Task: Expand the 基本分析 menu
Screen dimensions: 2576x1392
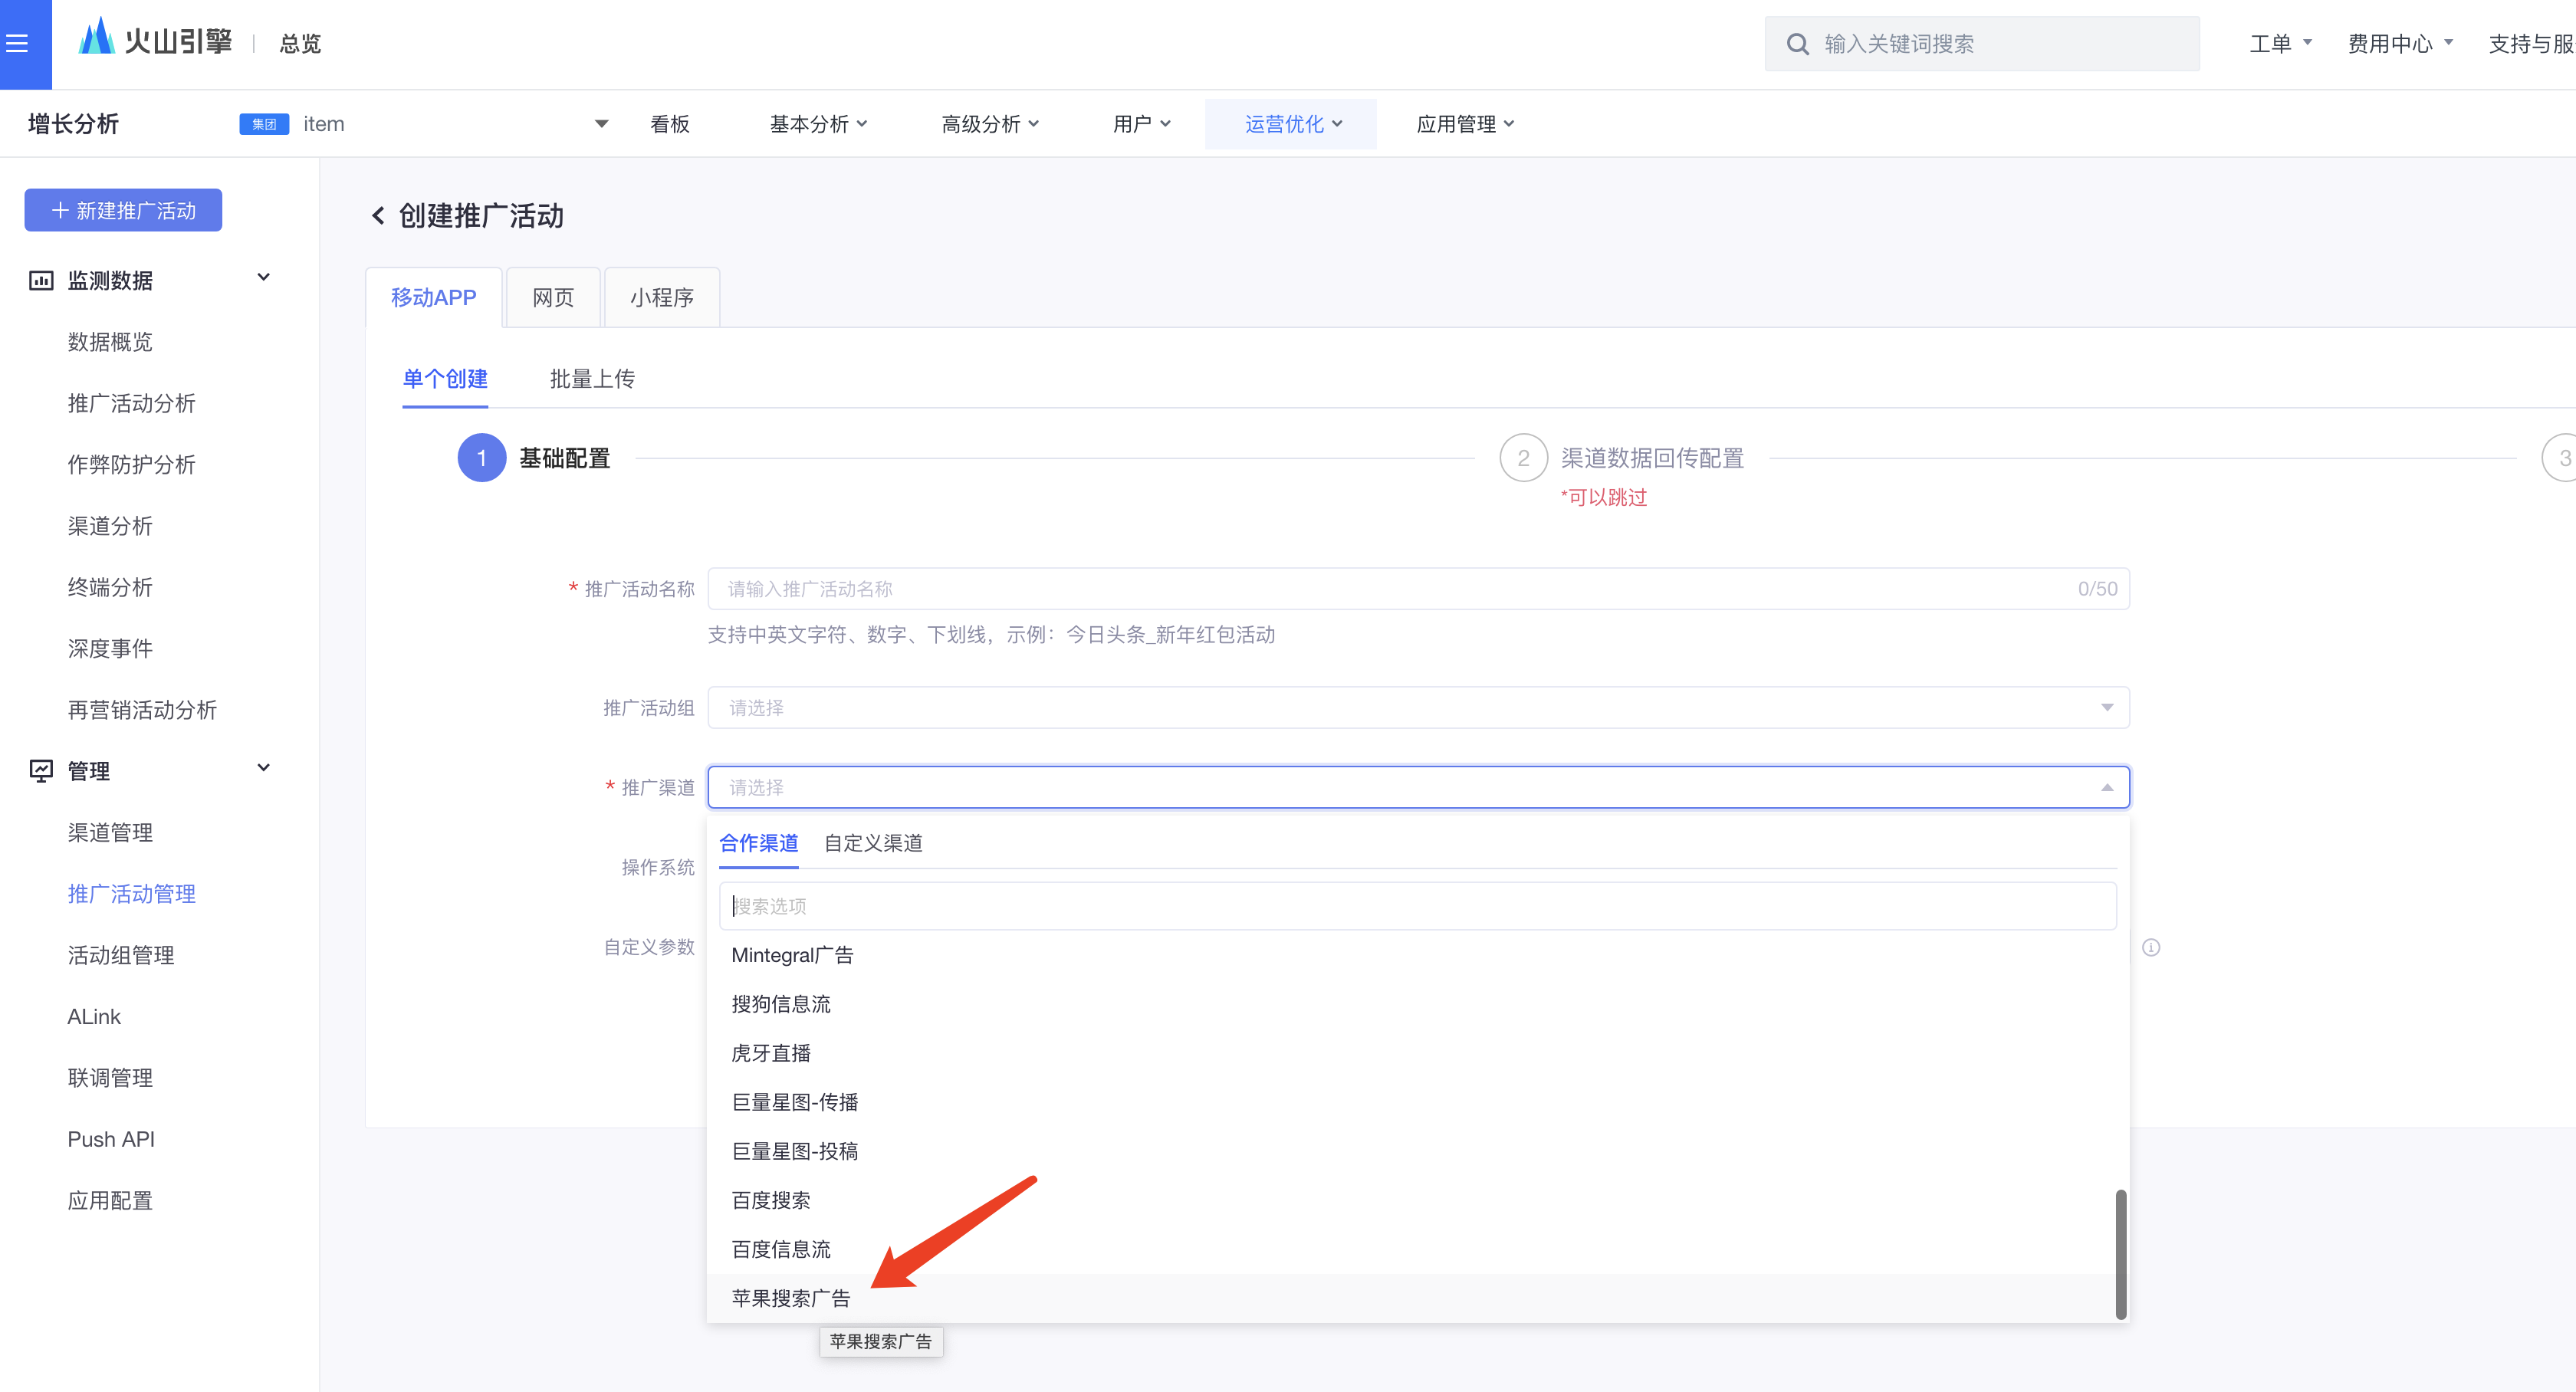Action: 818,124
